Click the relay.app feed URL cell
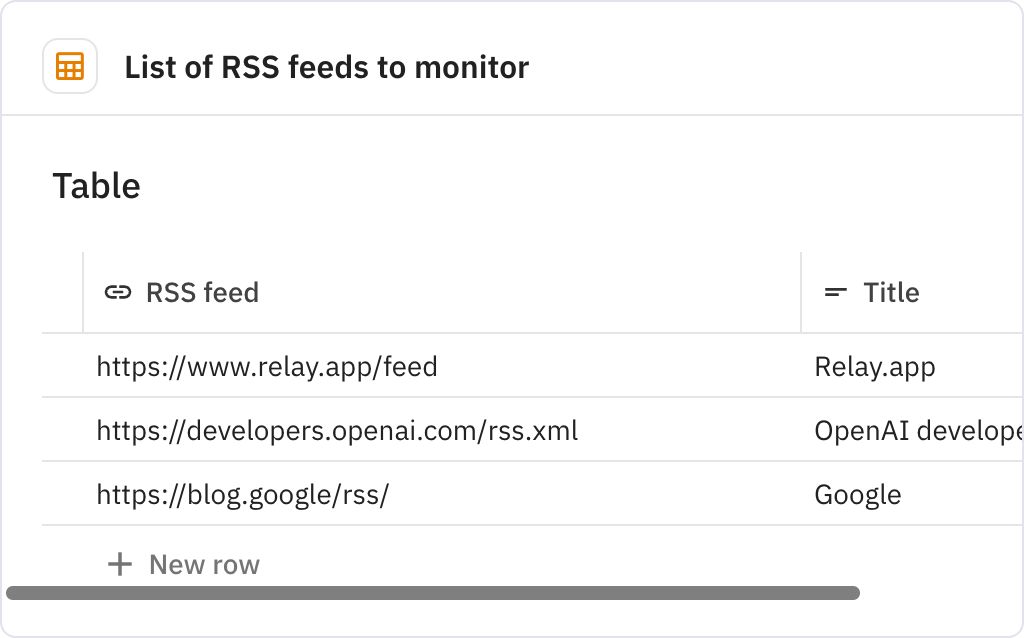Image resolution: width=1024 pixels, height=638 pixels. pos(266,366)
